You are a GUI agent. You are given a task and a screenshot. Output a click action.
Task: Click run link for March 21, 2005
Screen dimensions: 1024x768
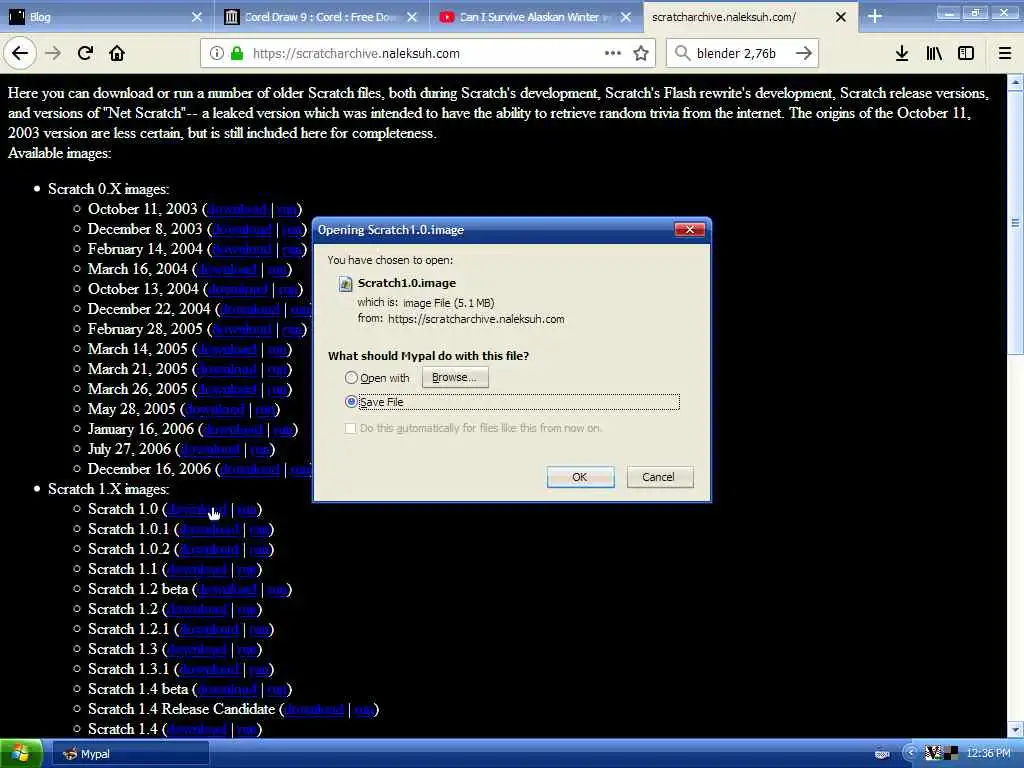(277, 370)
